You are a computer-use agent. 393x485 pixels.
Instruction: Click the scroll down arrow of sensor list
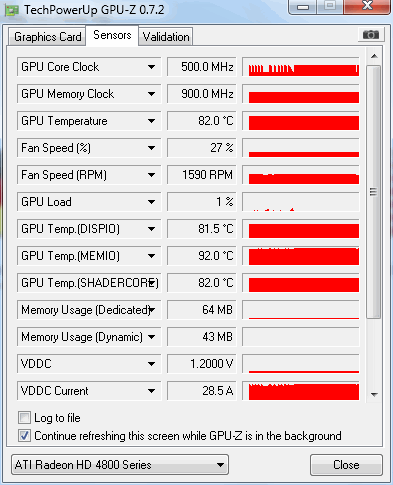[374, 395]
